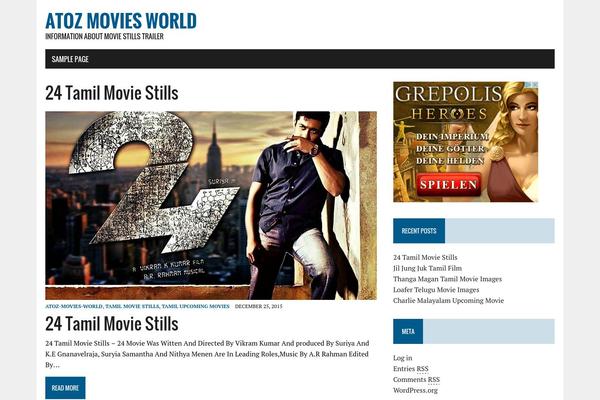The width and height of the screenshot is (600, 400).
Task: Open the SAMPLE PAGE menu item
Action: click(70, 59)
